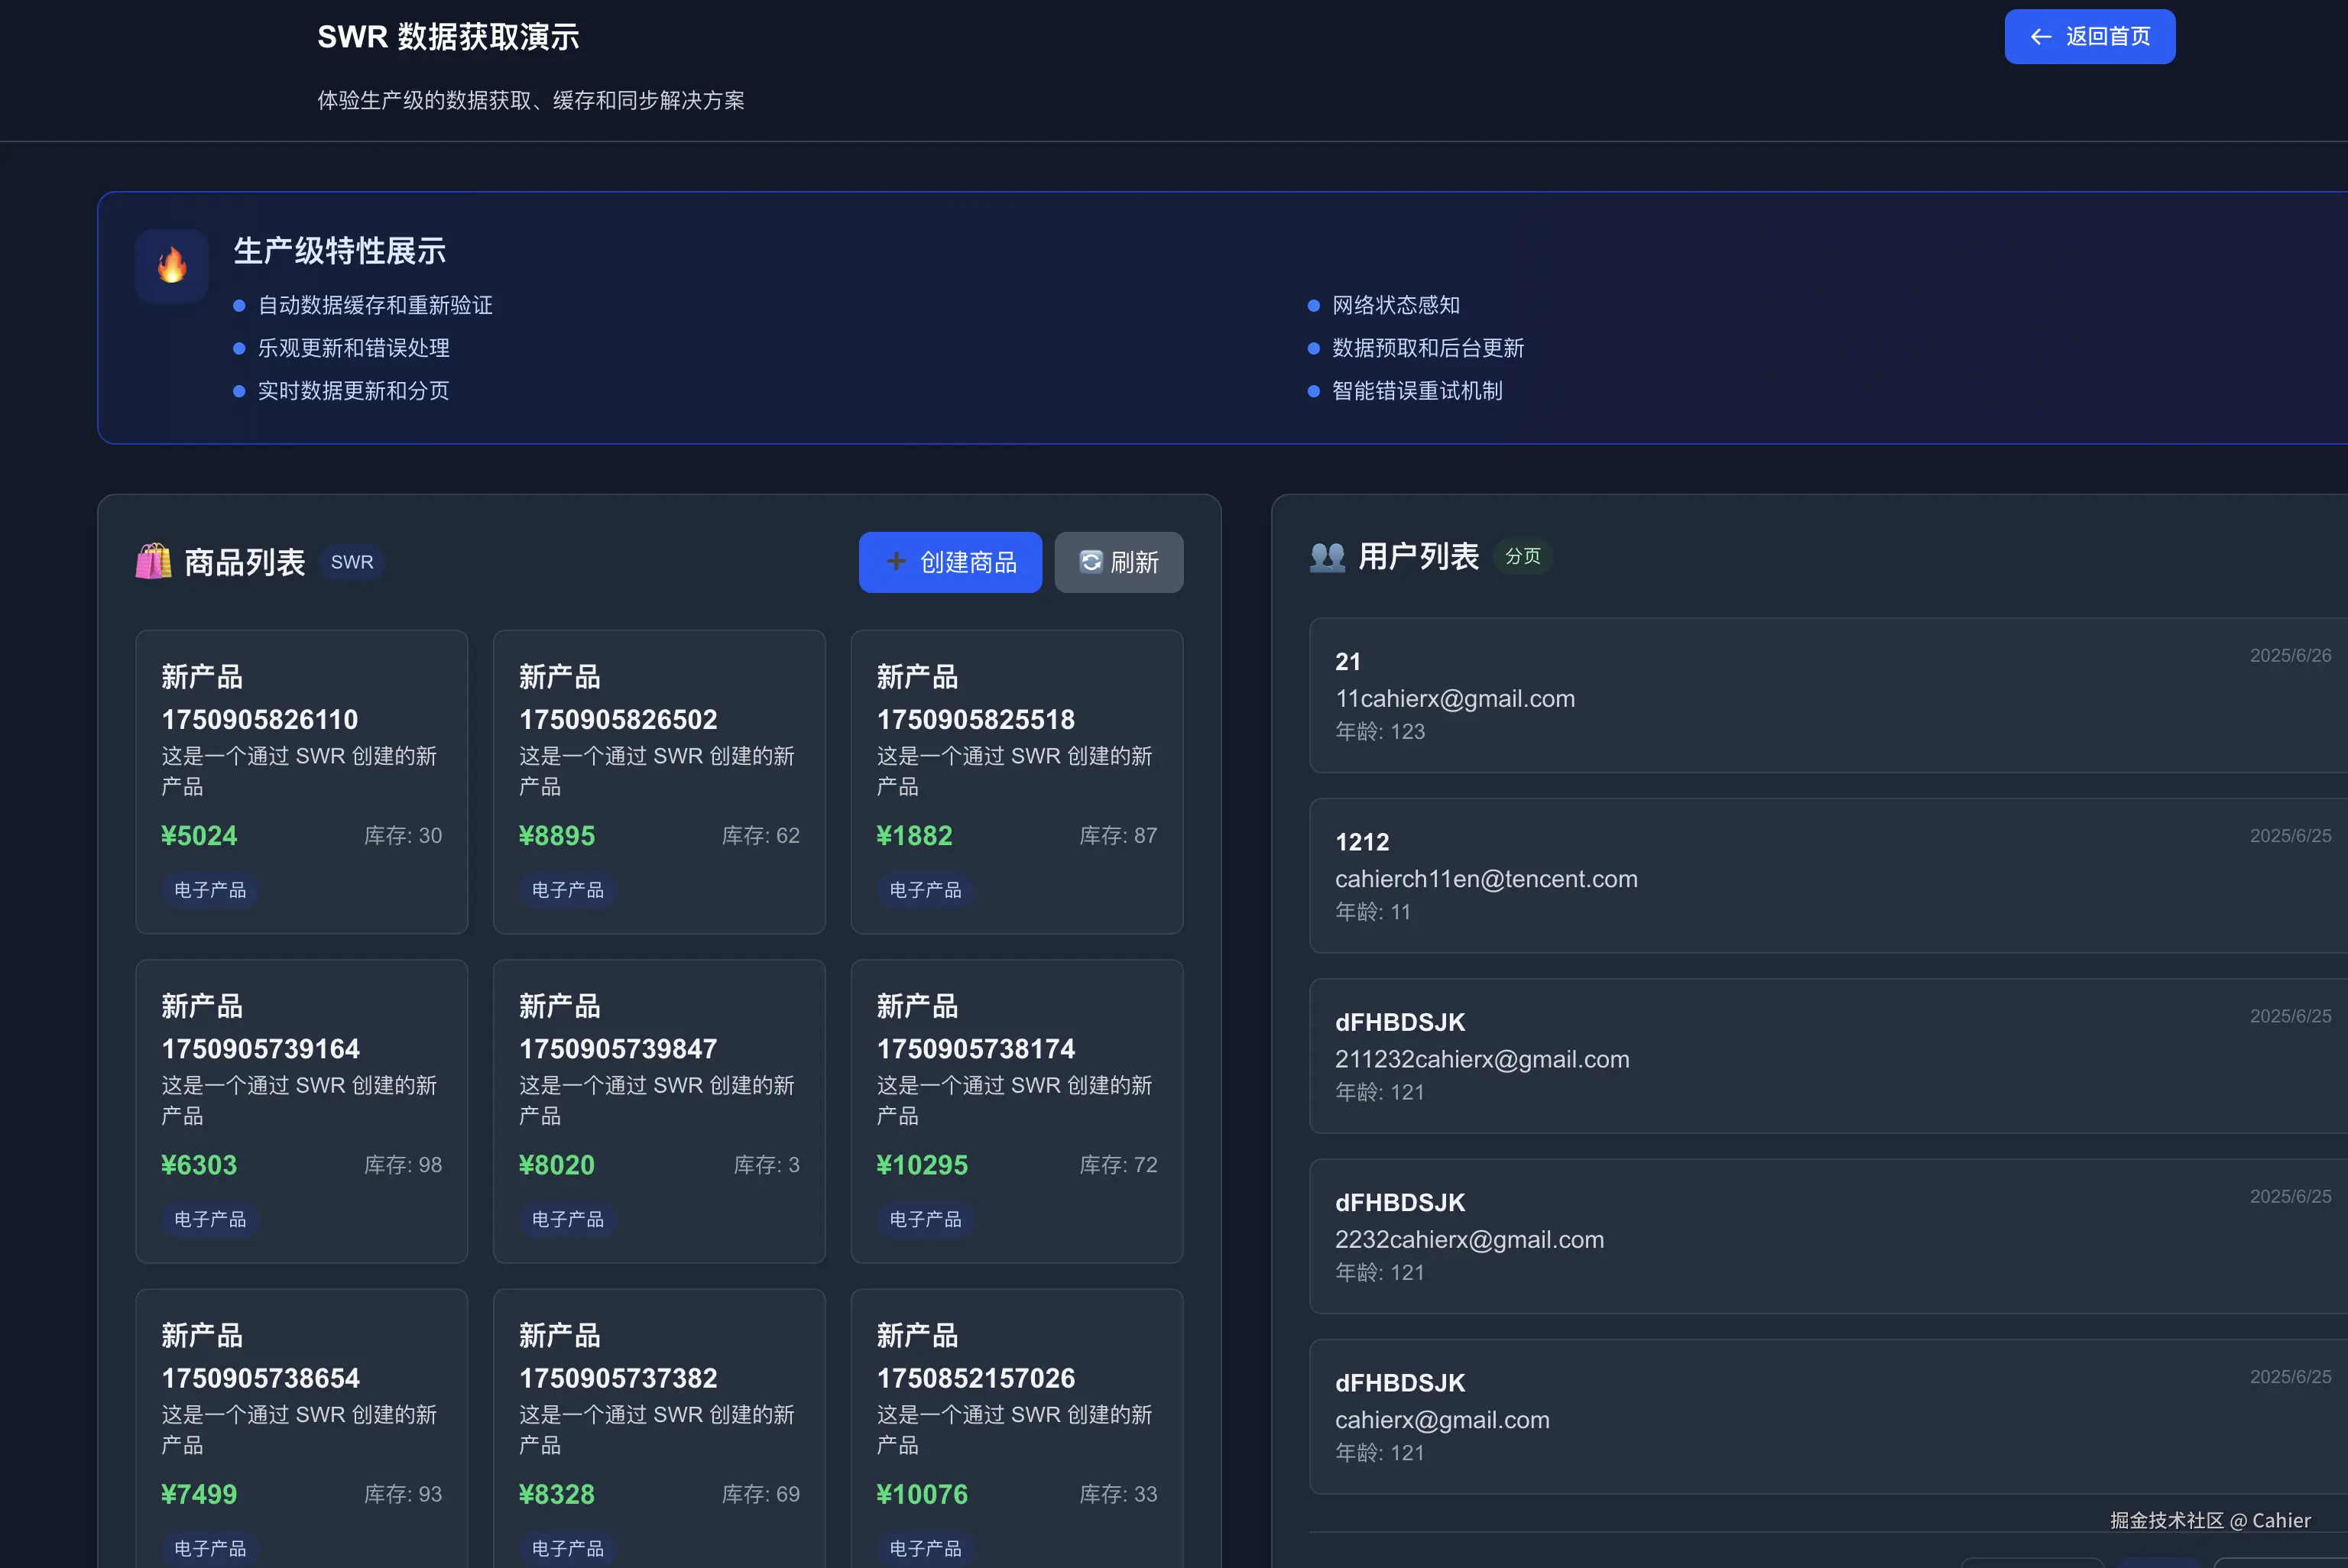Screen dimensions: 2348x1568
Task: Select product card priced ¥1882
Action: [1016, 781]
